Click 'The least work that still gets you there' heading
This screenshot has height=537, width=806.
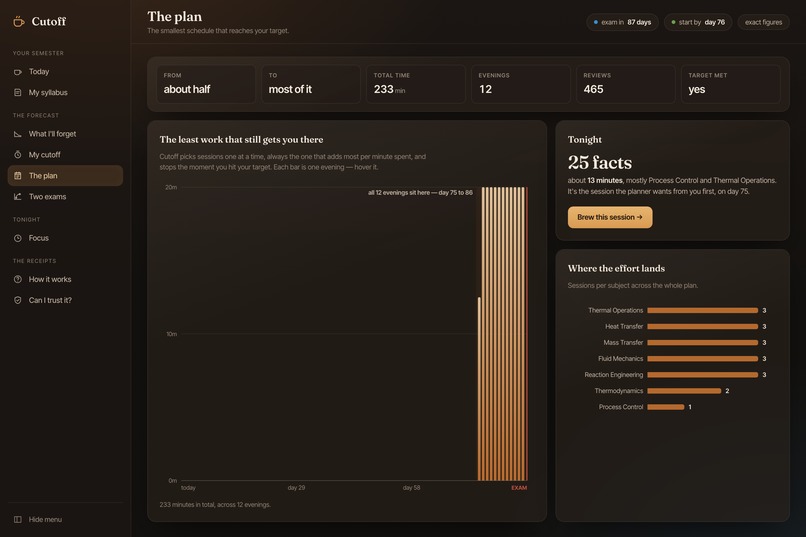pyautogui.click(x=241, y=140)
